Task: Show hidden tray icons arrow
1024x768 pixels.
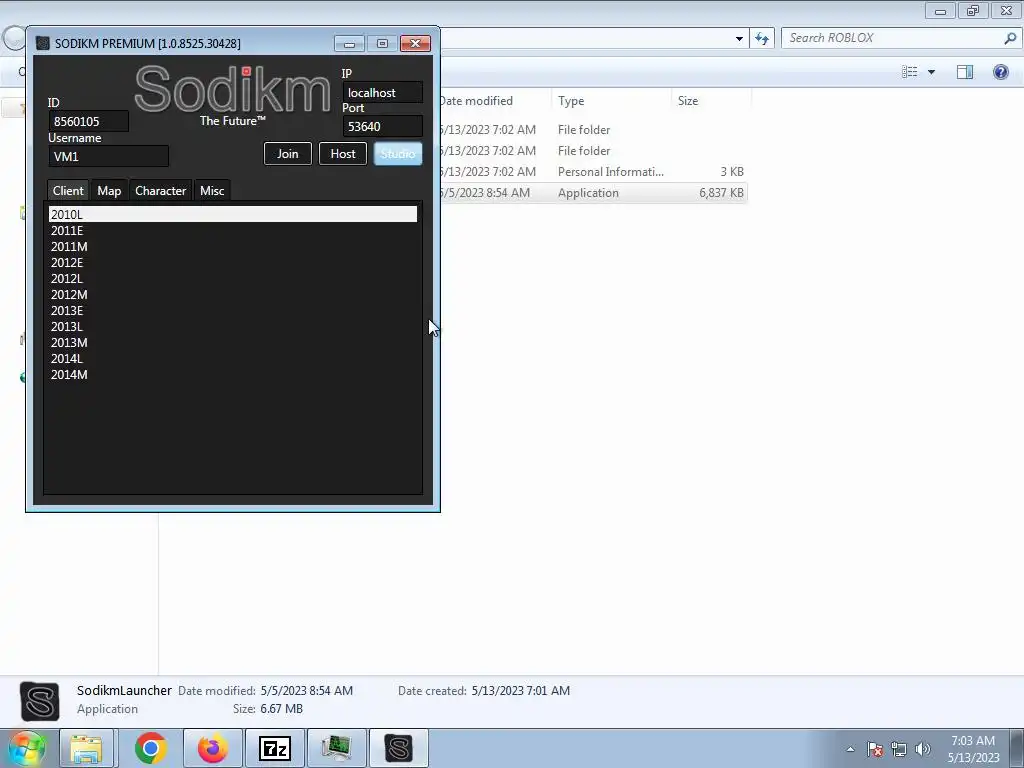Action: 850,749
